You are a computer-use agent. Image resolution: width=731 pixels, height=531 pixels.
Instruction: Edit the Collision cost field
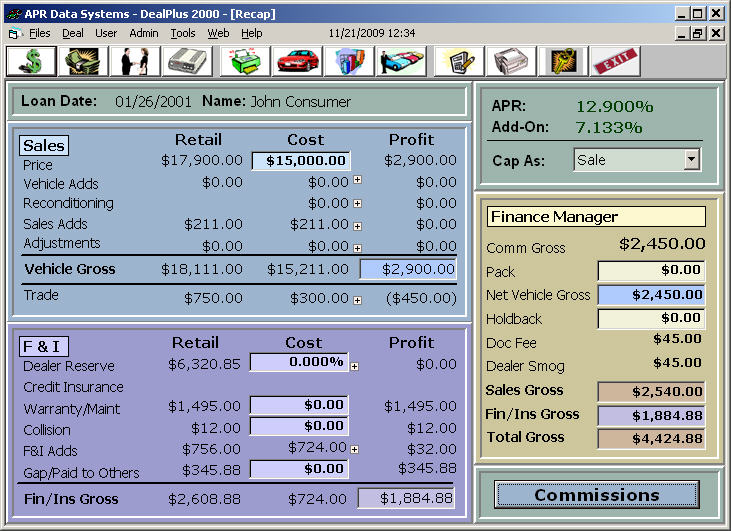pyautogui.click(x=299, y=426)
